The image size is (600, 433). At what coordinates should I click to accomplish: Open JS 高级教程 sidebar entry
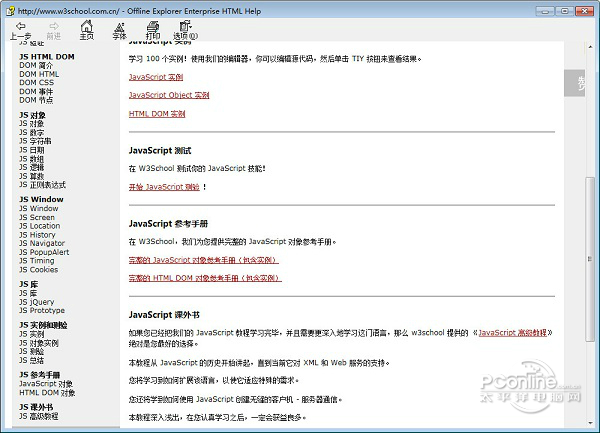pyautogui.click(x=39, y=416)
